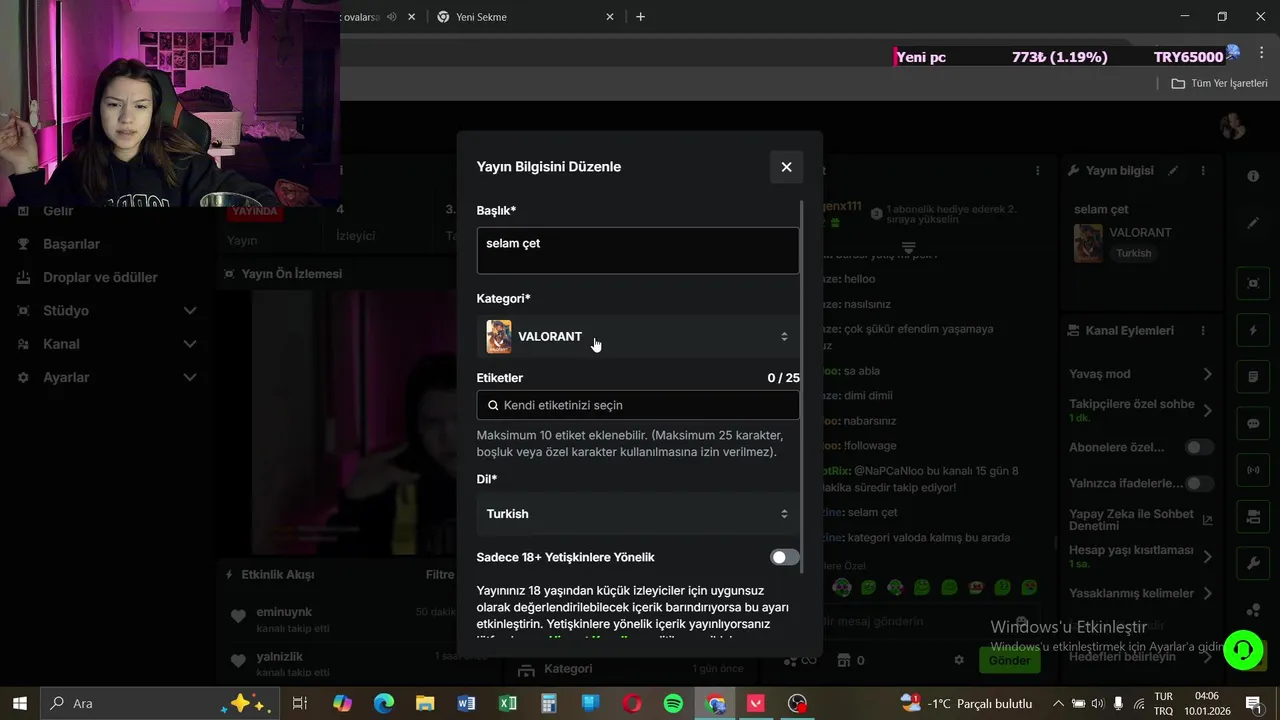The image size is (1280, 720).
Task: Open Microsoft Edge from the taskbar
Action: (384, 703)
